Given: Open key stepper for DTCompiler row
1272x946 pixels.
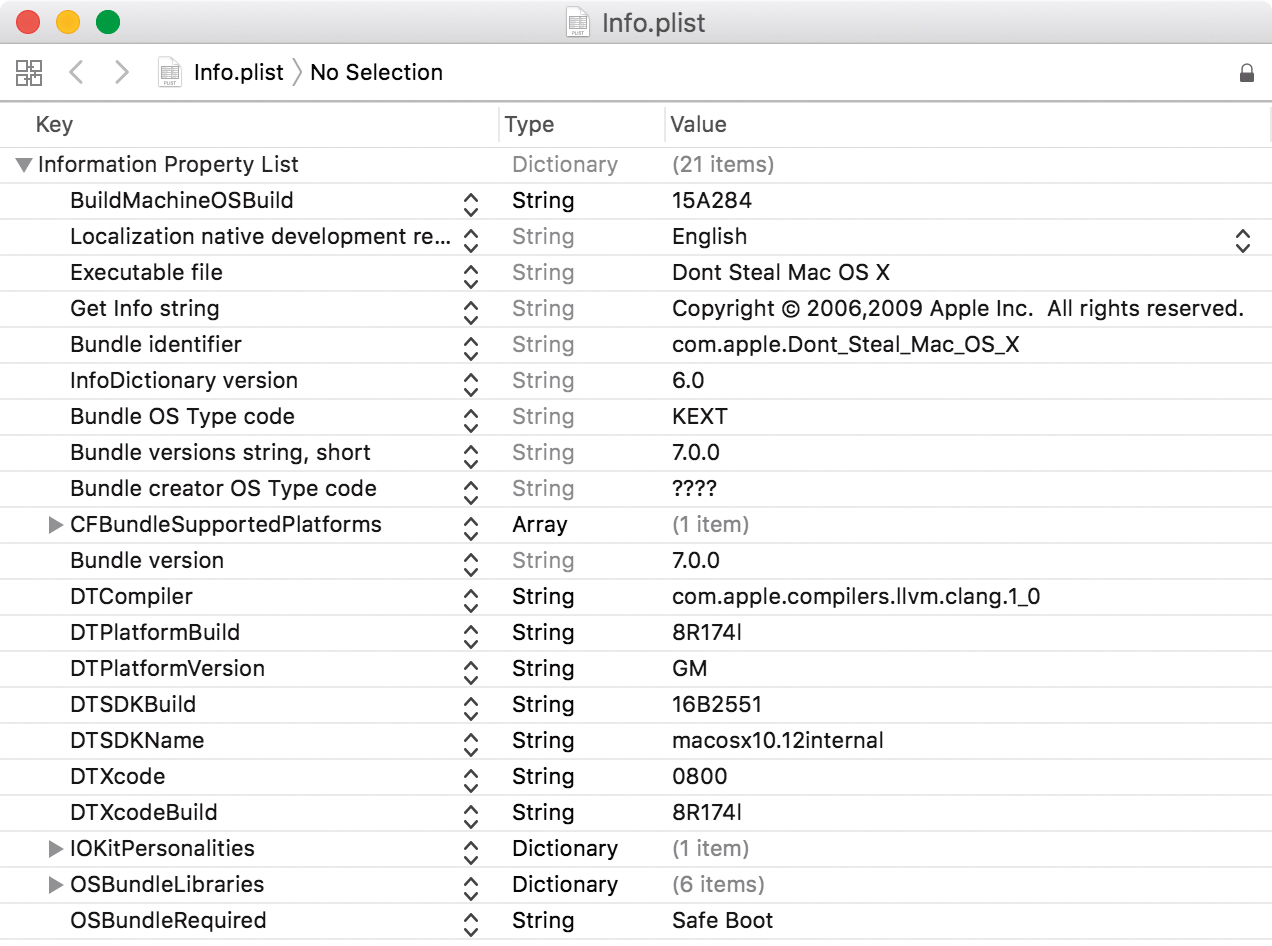Looking at the screenshot, I should point(471,601).
